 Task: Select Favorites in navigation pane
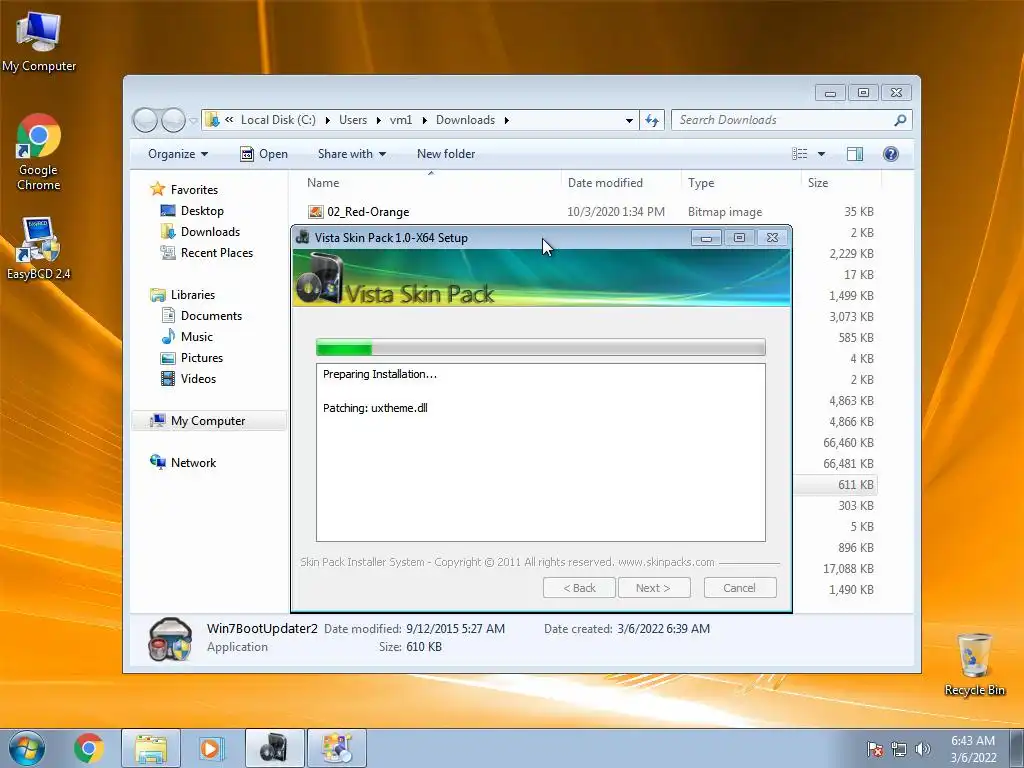(x=194, y=189)
